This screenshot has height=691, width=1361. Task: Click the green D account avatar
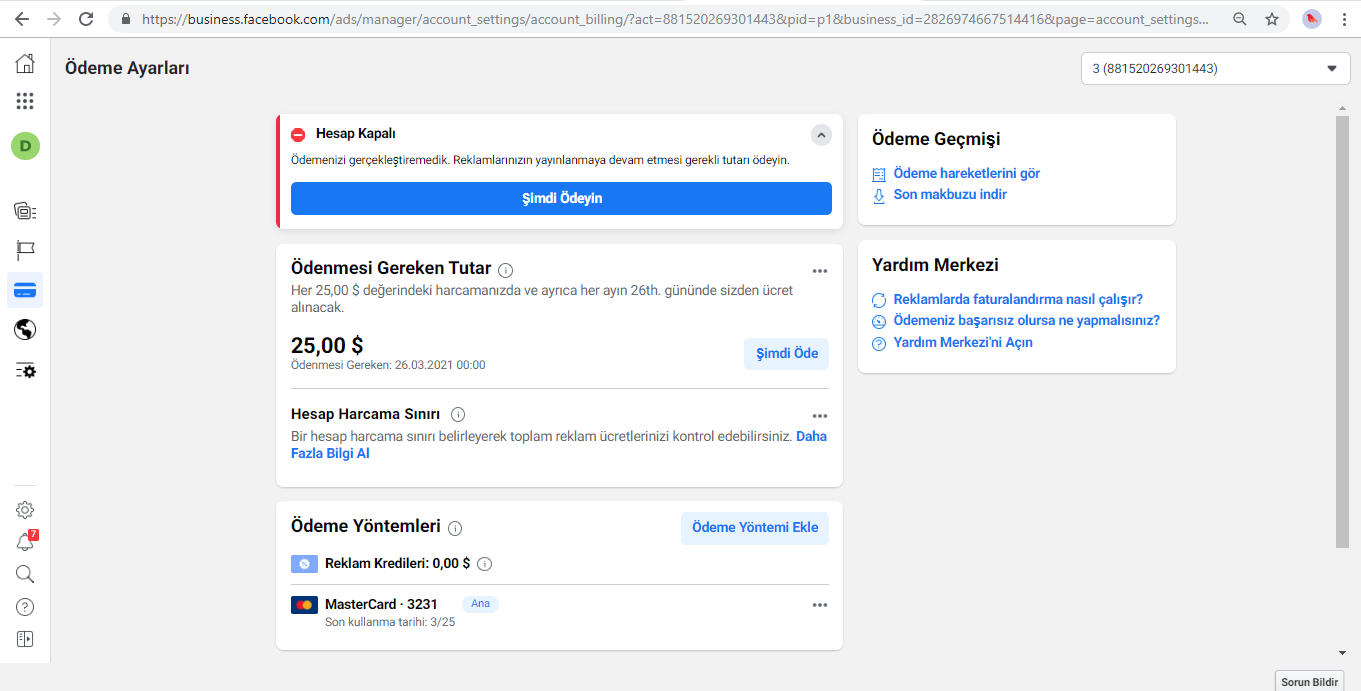point(25,146)
